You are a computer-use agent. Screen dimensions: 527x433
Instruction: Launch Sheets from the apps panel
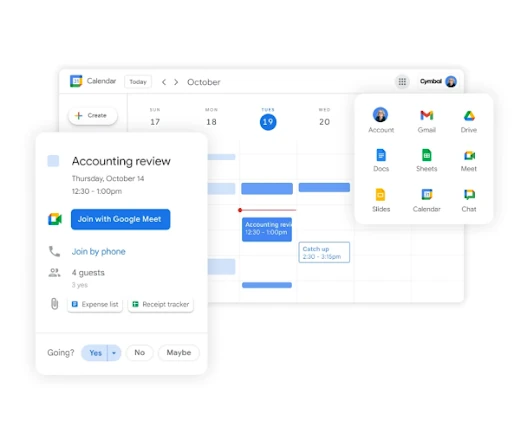pyautogui.click(x=427, y=160)
